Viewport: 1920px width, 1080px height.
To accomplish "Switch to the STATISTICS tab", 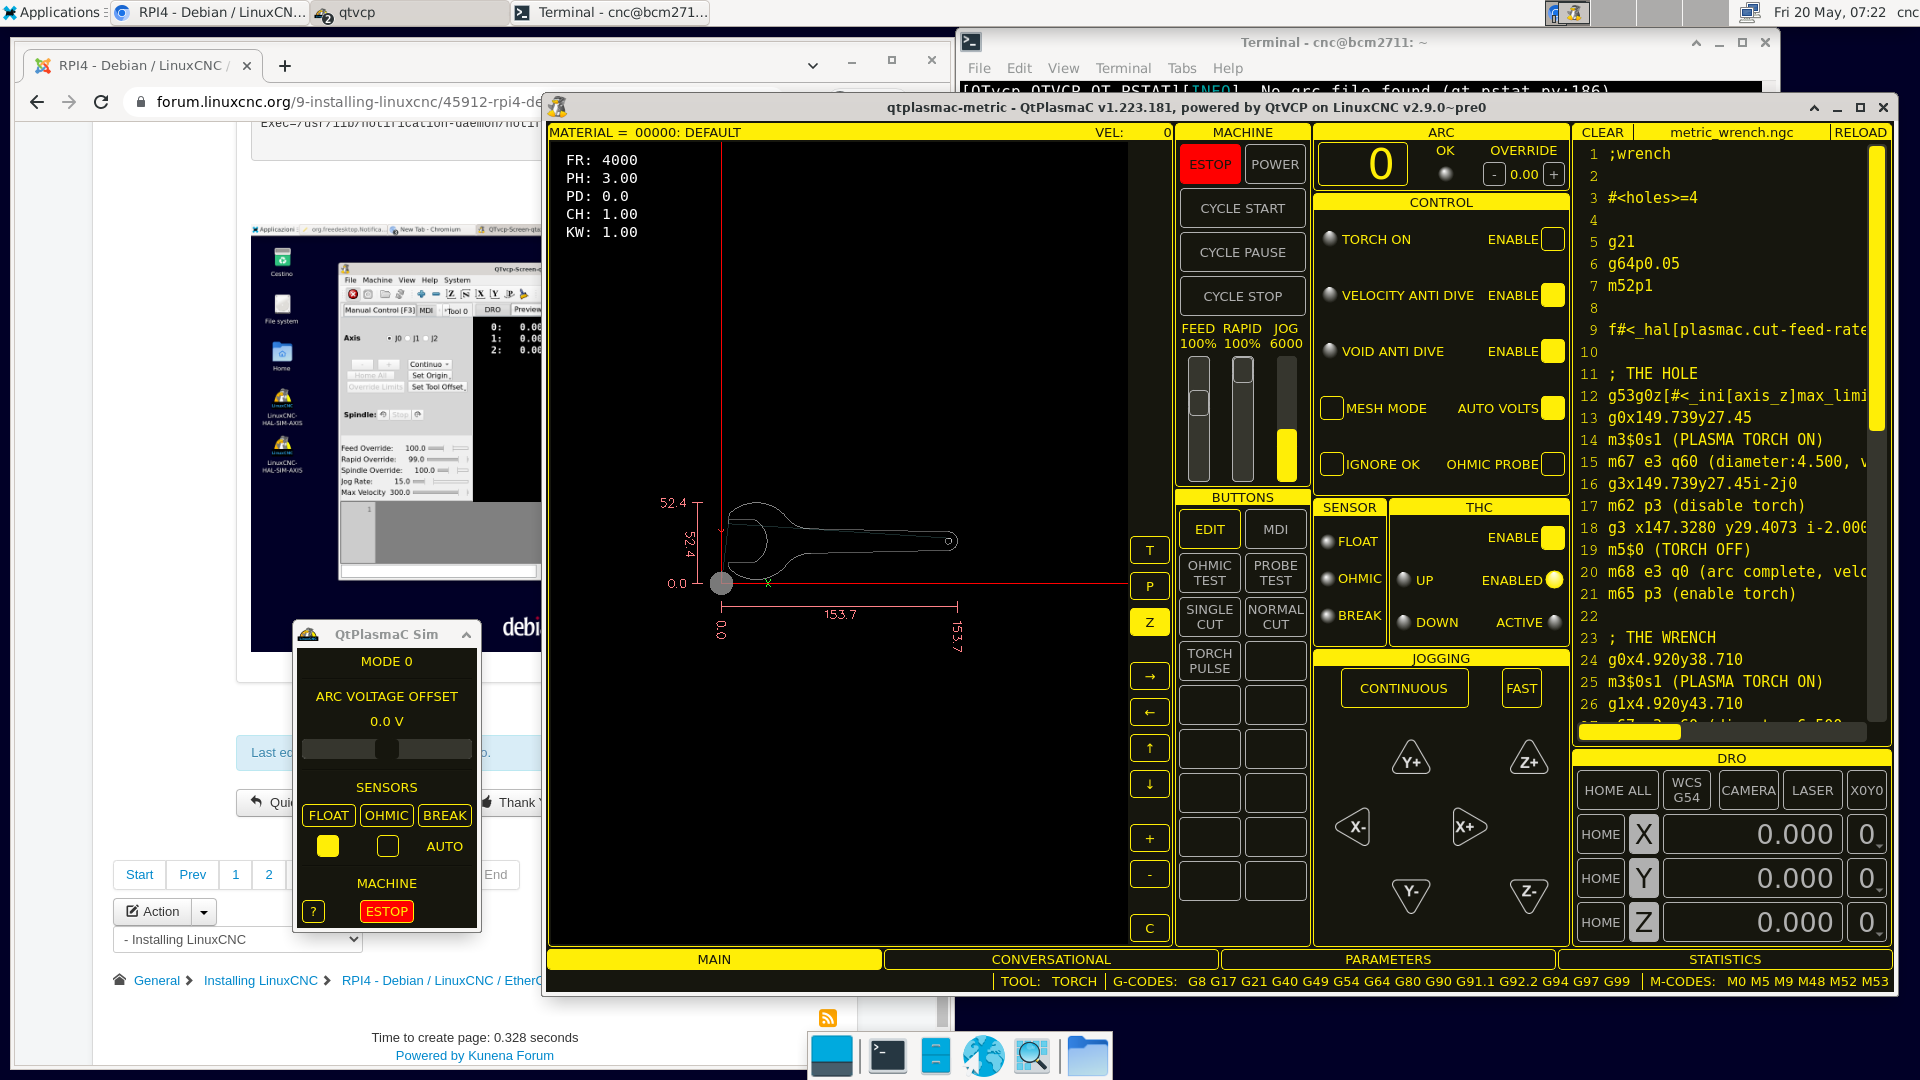I will pos(1725,959).
